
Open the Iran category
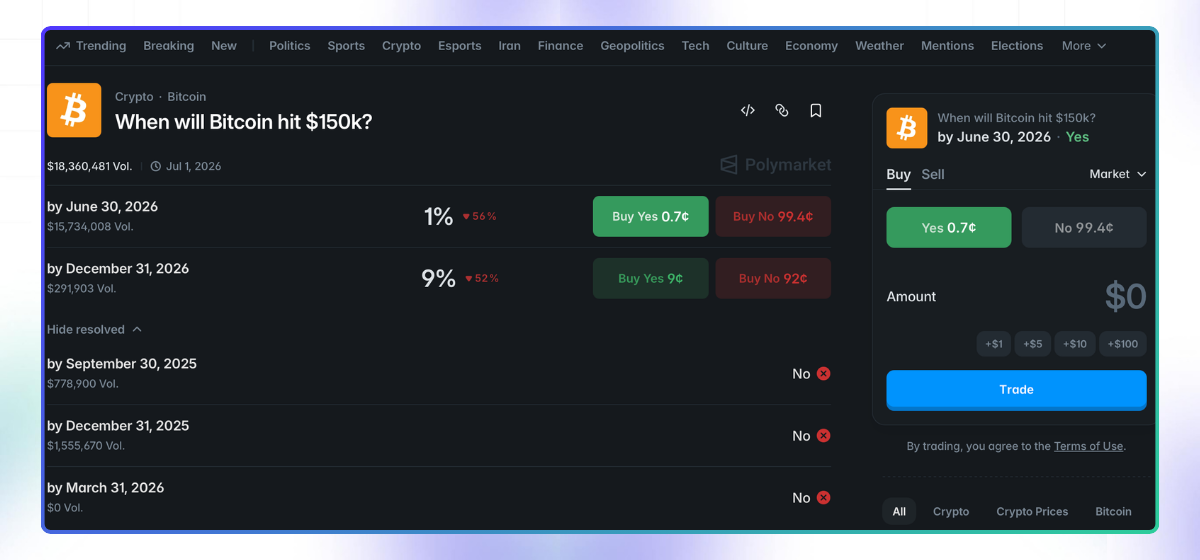[510, 46]
